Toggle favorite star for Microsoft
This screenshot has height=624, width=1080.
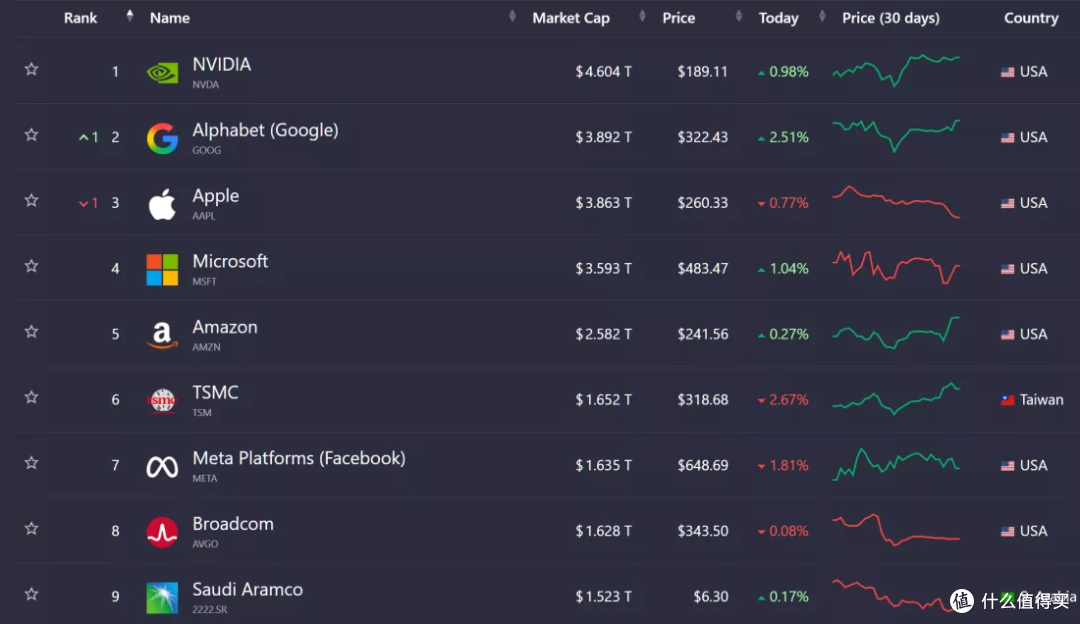pyautogui.click(x=31, y=266)
